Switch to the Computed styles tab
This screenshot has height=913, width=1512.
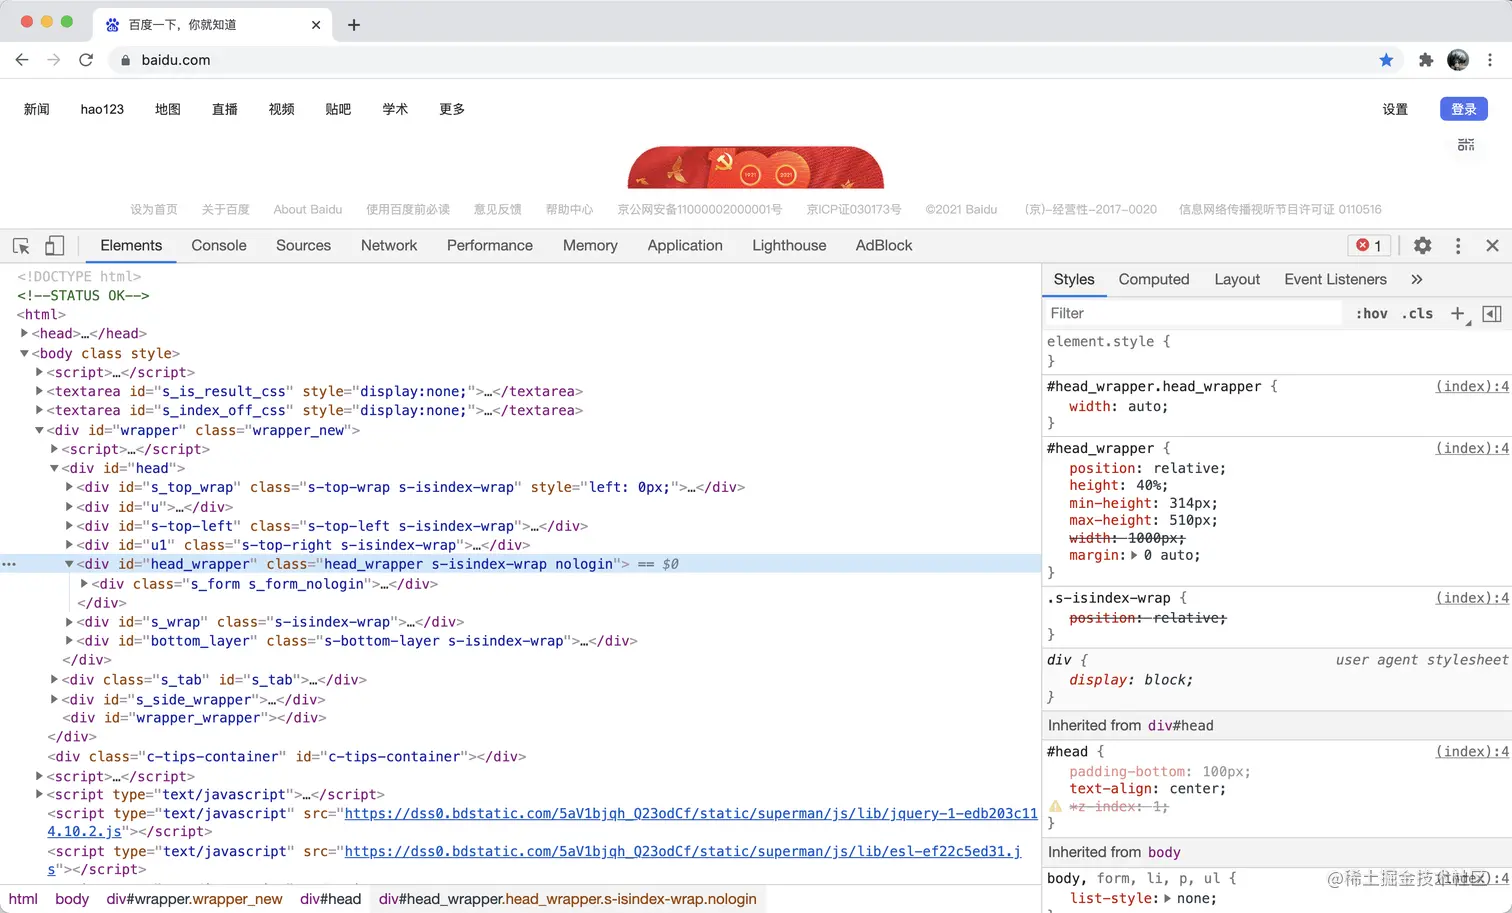(x=1154, y=279)
